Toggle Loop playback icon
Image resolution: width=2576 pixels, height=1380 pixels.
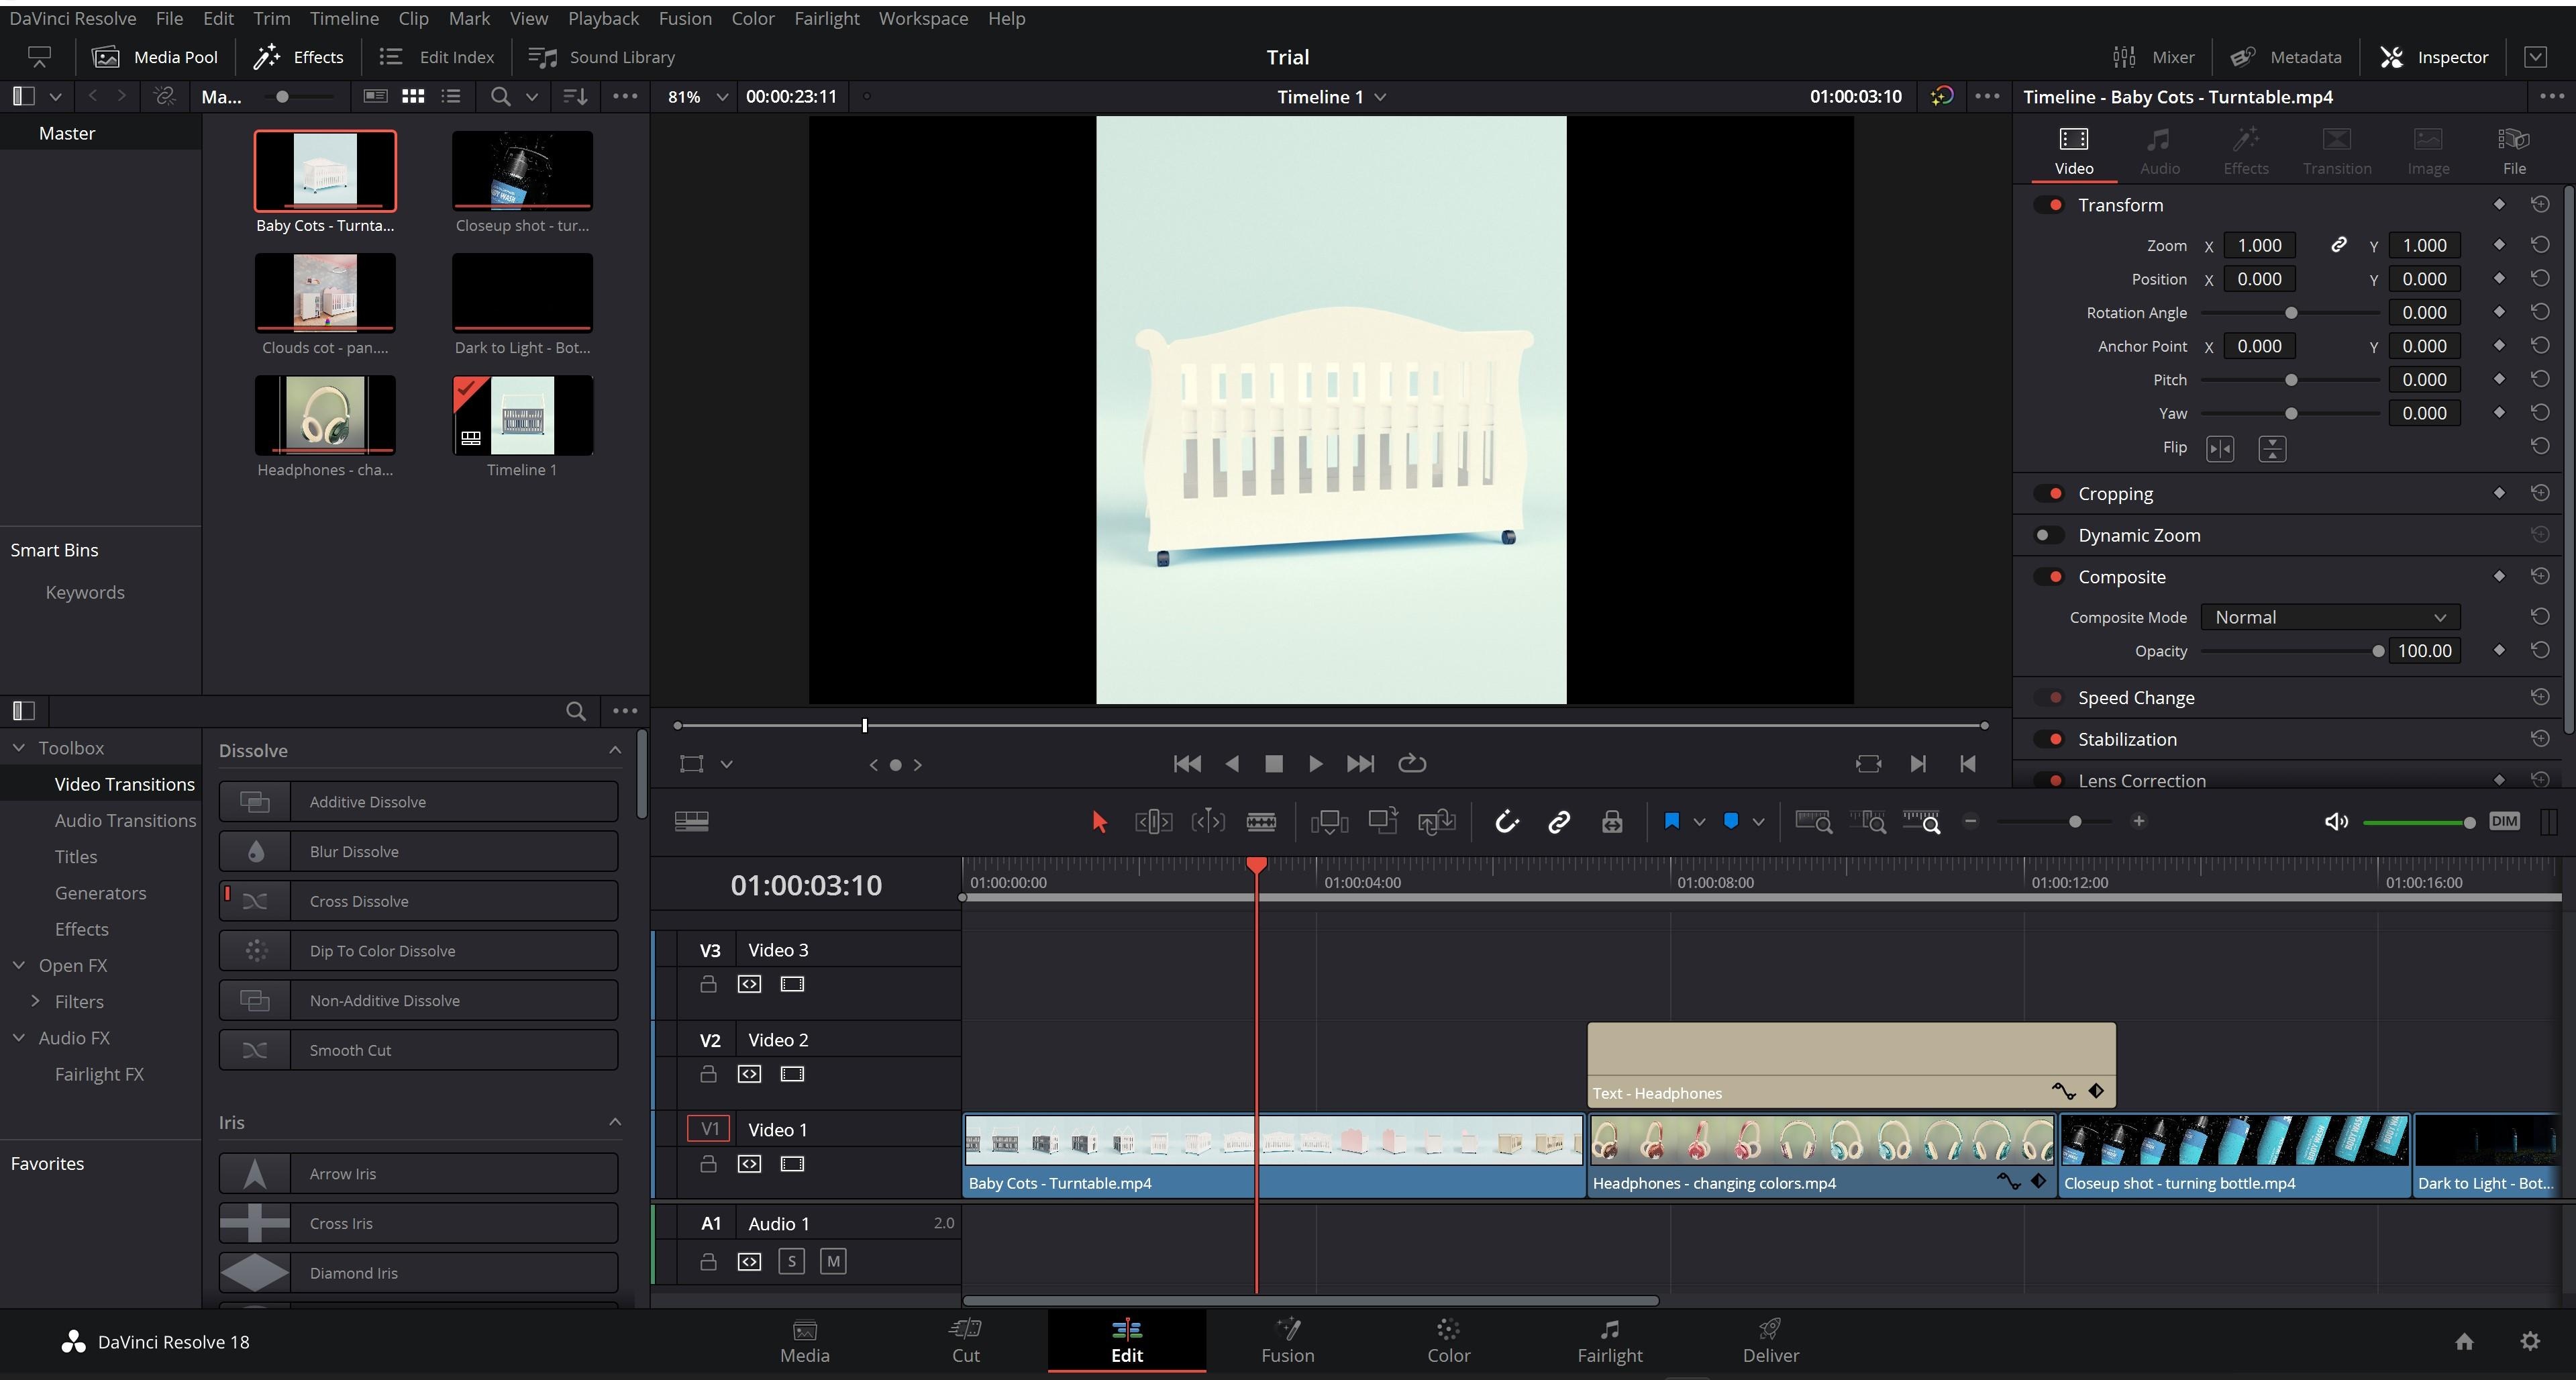[x=1412, y=764]
